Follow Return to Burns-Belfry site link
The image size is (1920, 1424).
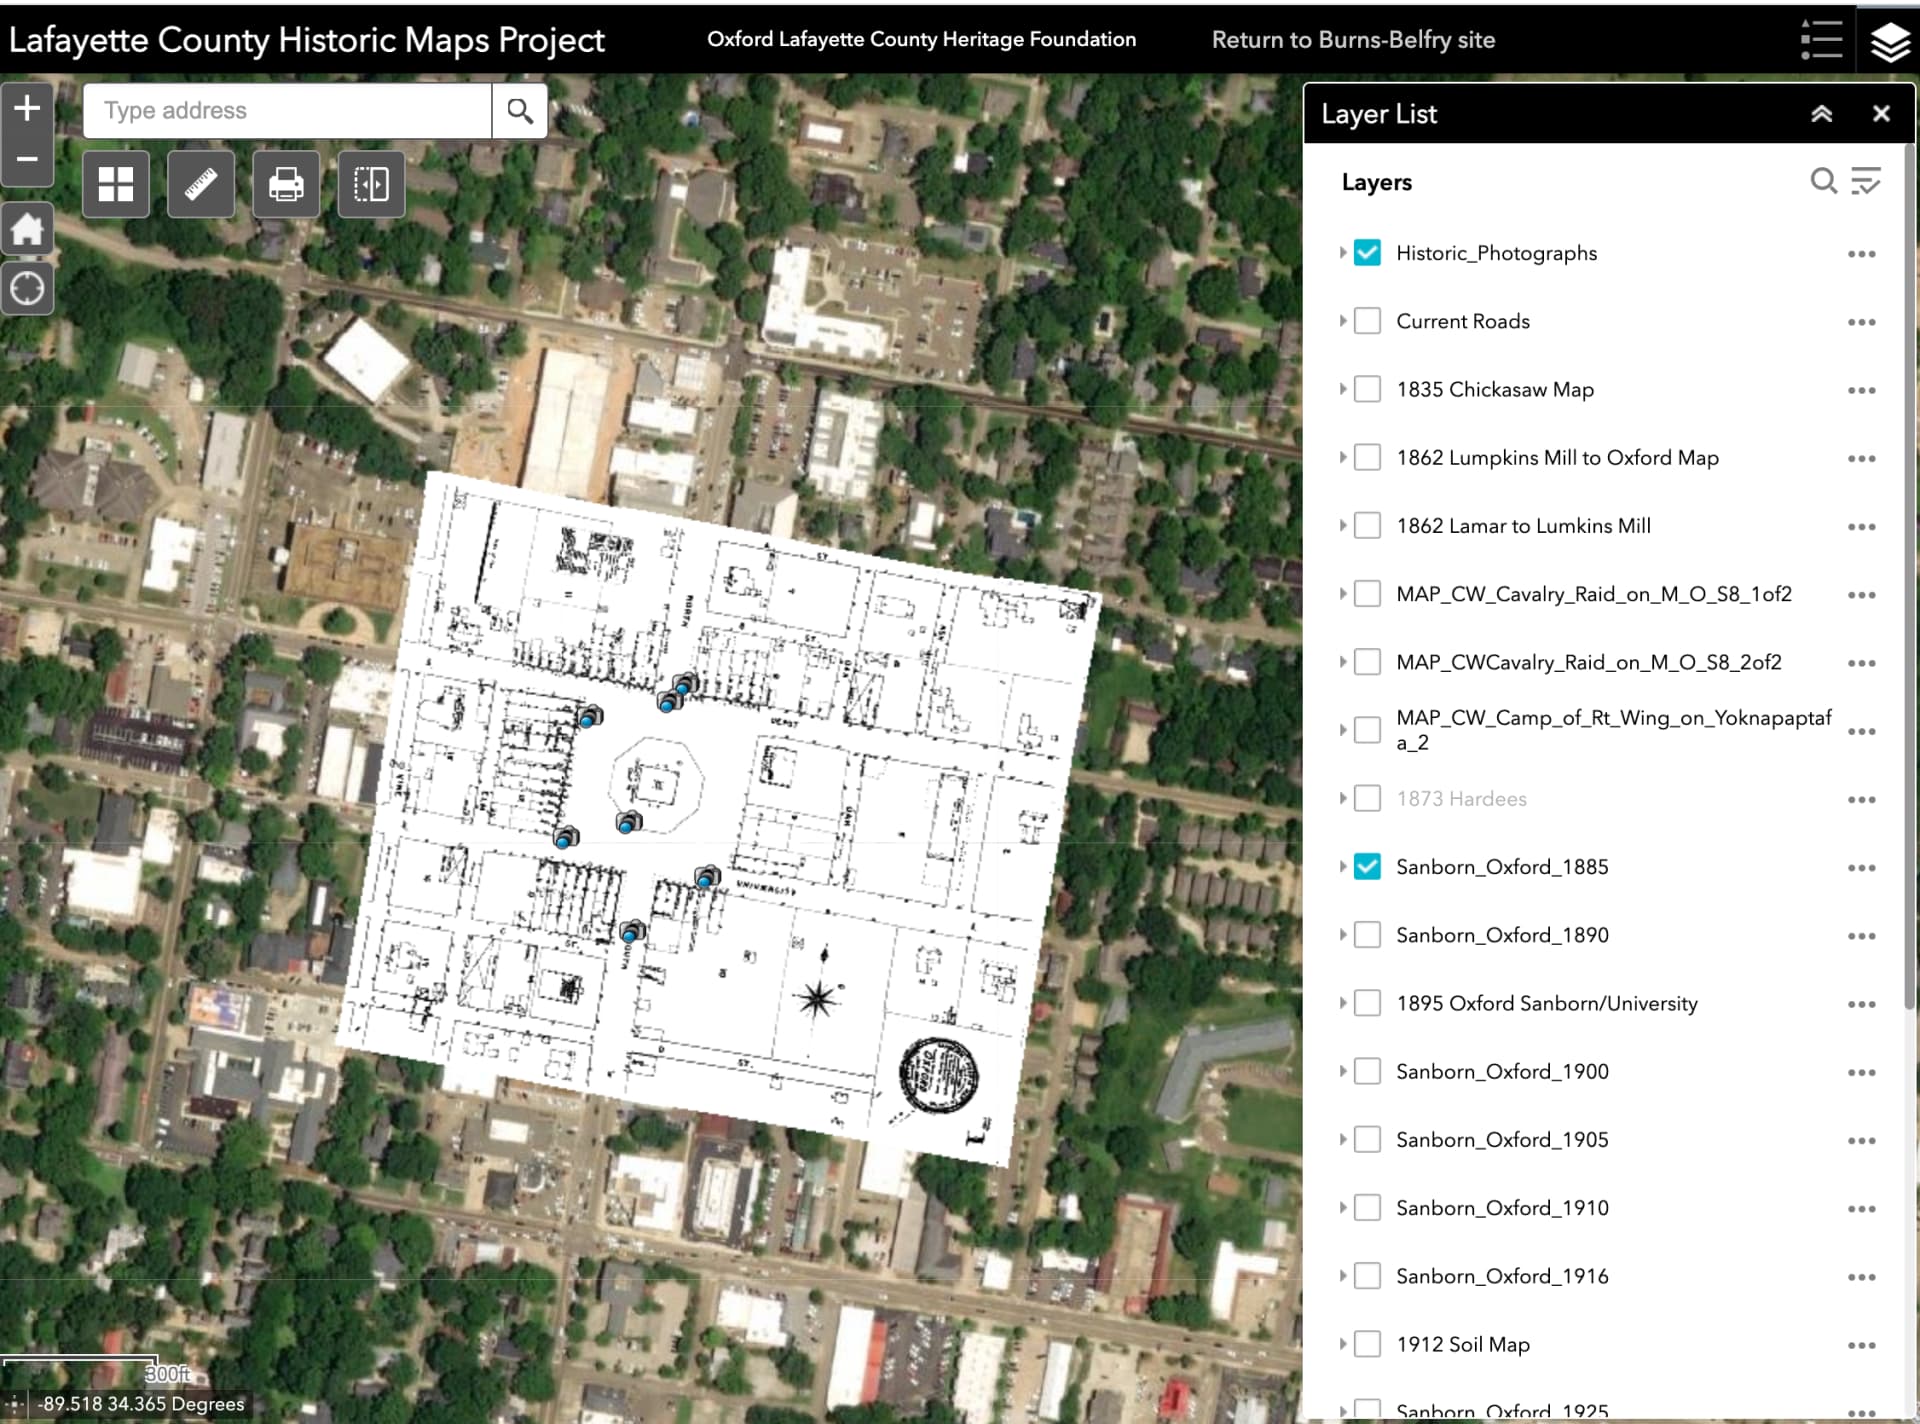tap(1353, 40)
